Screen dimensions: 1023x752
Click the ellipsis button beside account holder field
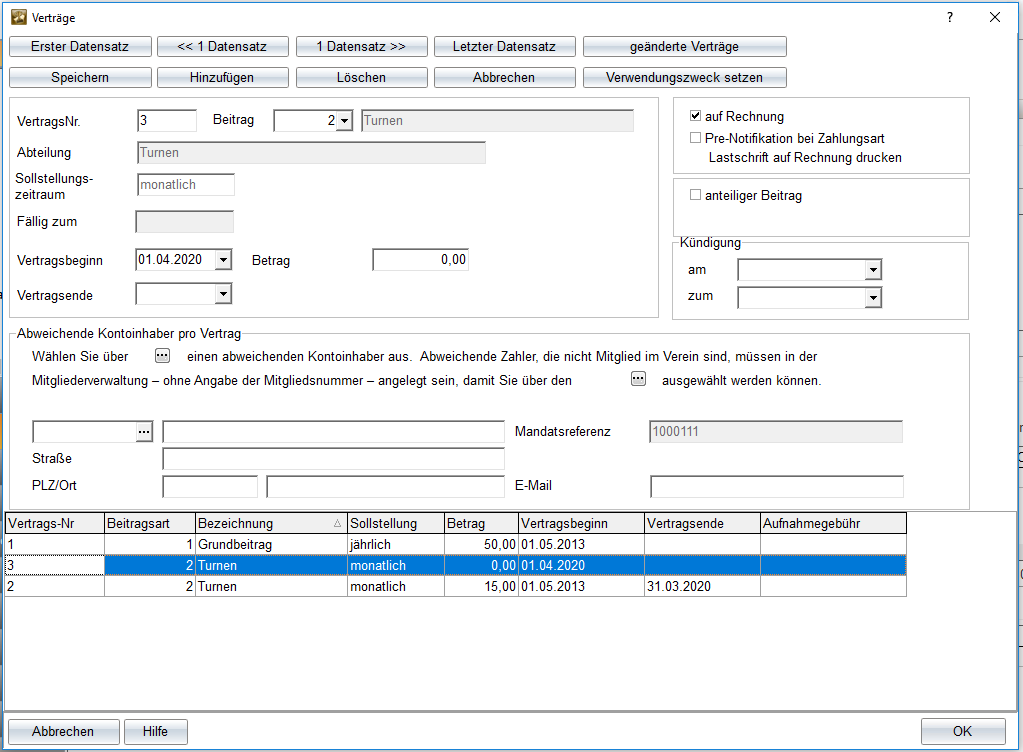point(145,431)
